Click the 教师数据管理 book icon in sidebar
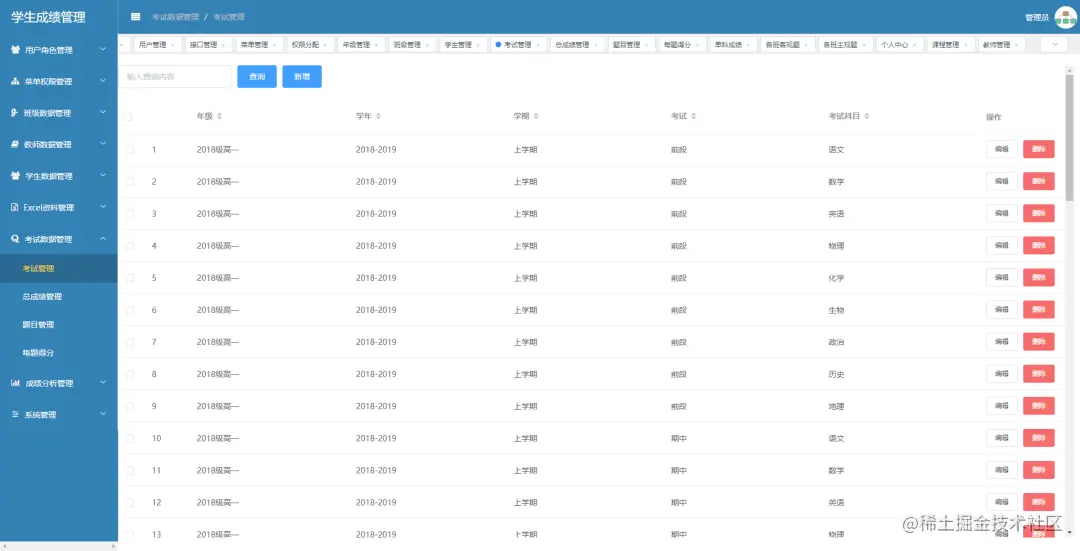This screenshot has width=1080, height=551. (15, 144)
